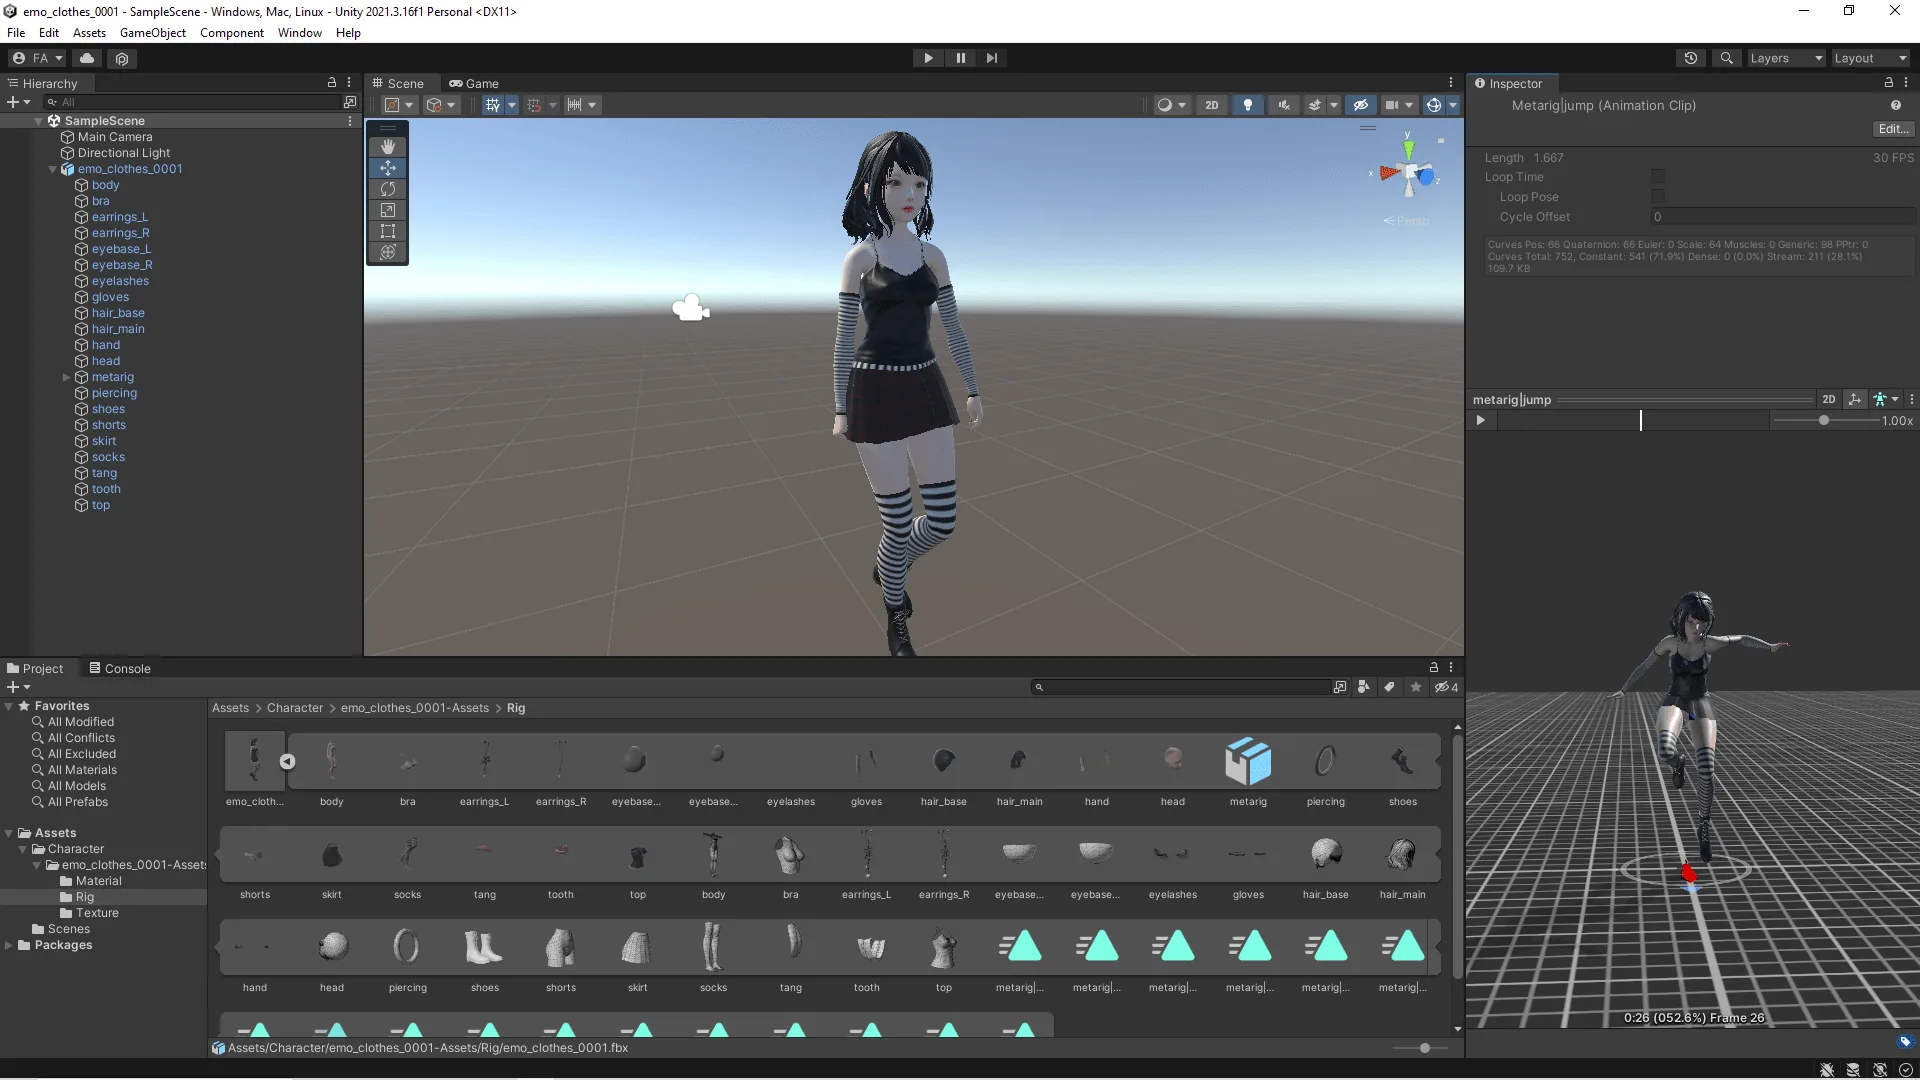Enable the Loop Pose checkbox

(x=1657, y=197)
